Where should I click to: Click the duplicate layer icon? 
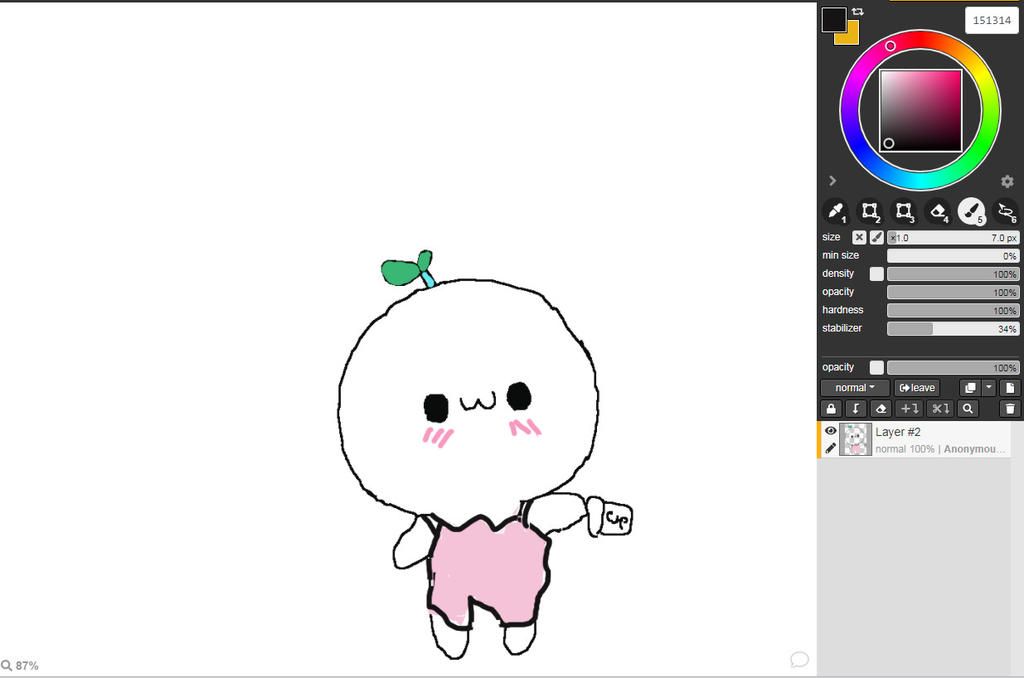click(x=970, y=388)
